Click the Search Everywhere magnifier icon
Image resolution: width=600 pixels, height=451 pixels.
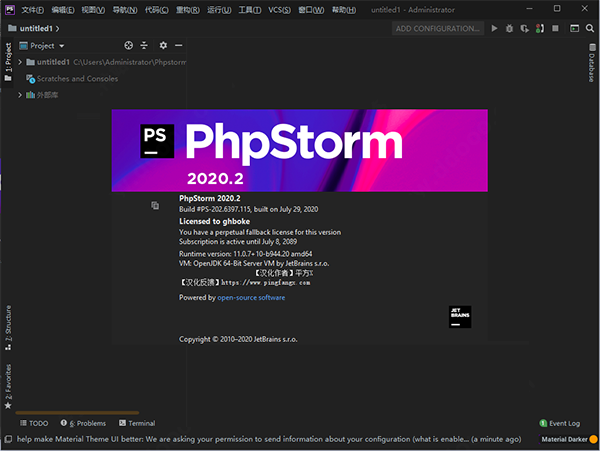[590, 28]
